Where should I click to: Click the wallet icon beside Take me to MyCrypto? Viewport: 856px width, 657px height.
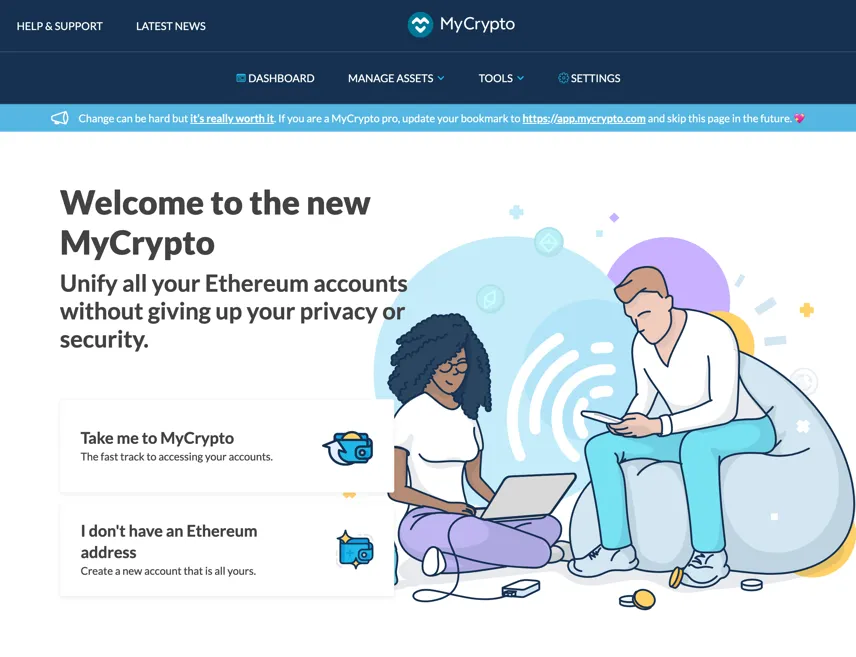[348, 448]
